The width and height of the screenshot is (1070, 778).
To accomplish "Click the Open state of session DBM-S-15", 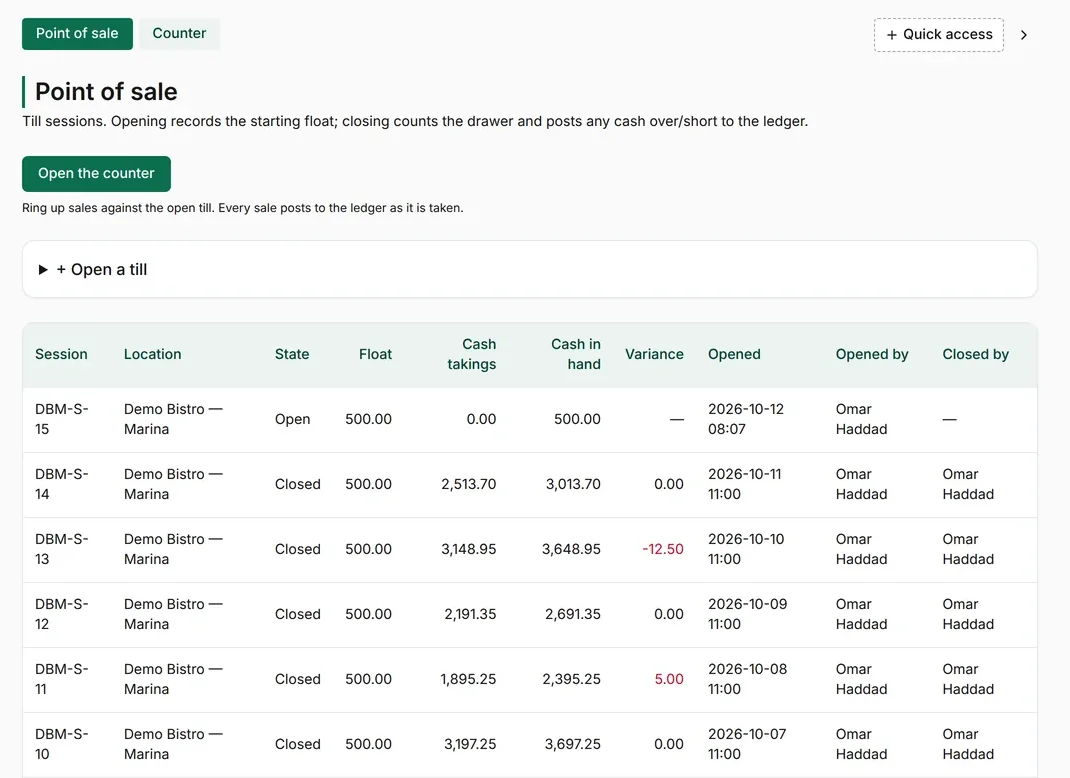I will pyautogui.click(x=292, y=419).
